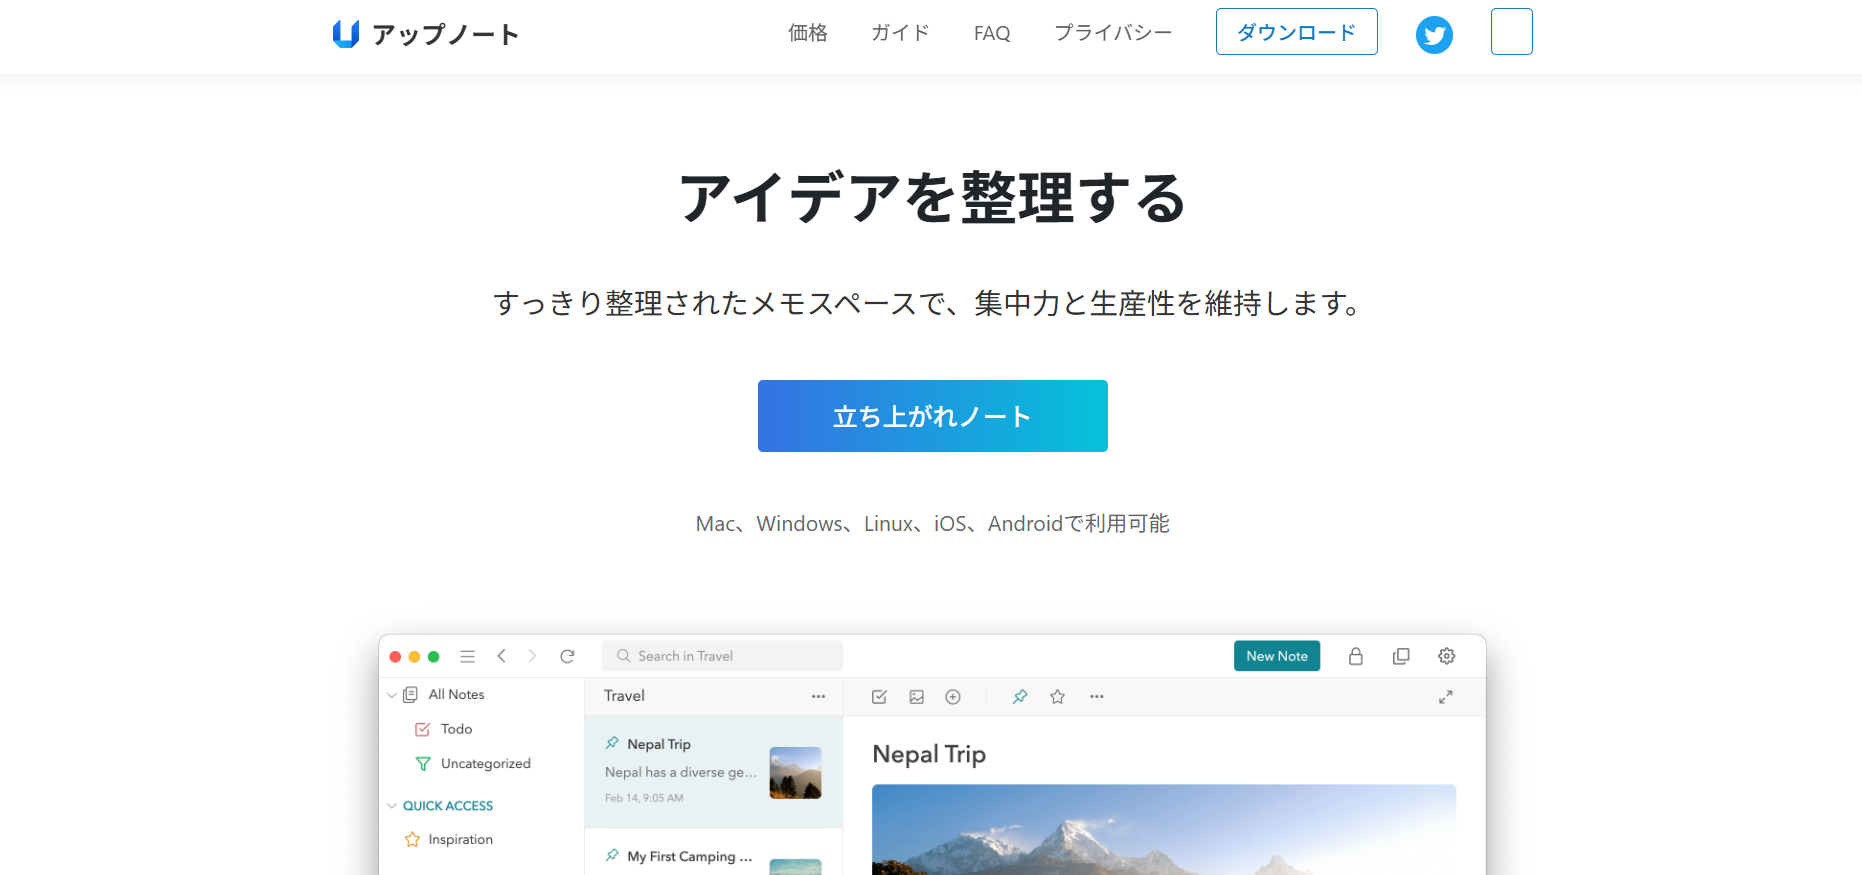Open the FAQ menu item
1862x875 pixels.
point(992,33)
